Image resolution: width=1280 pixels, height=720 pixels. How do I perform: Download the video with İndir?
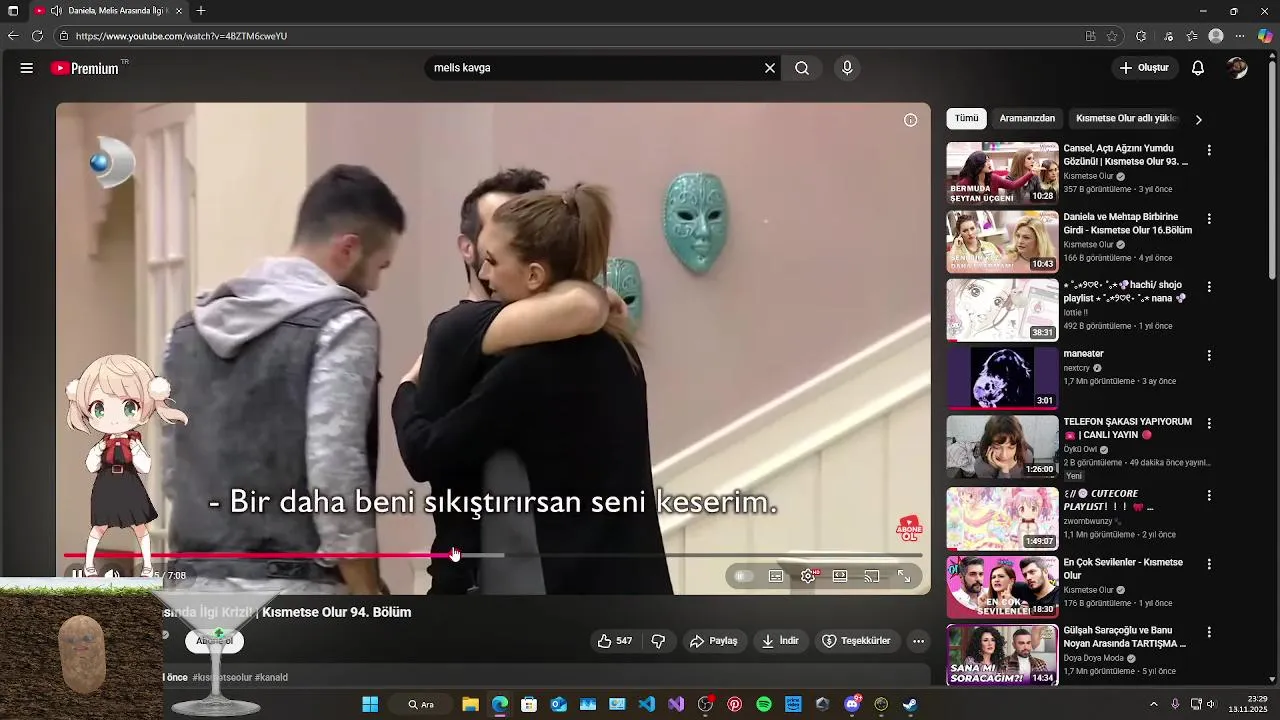(780, 641)
